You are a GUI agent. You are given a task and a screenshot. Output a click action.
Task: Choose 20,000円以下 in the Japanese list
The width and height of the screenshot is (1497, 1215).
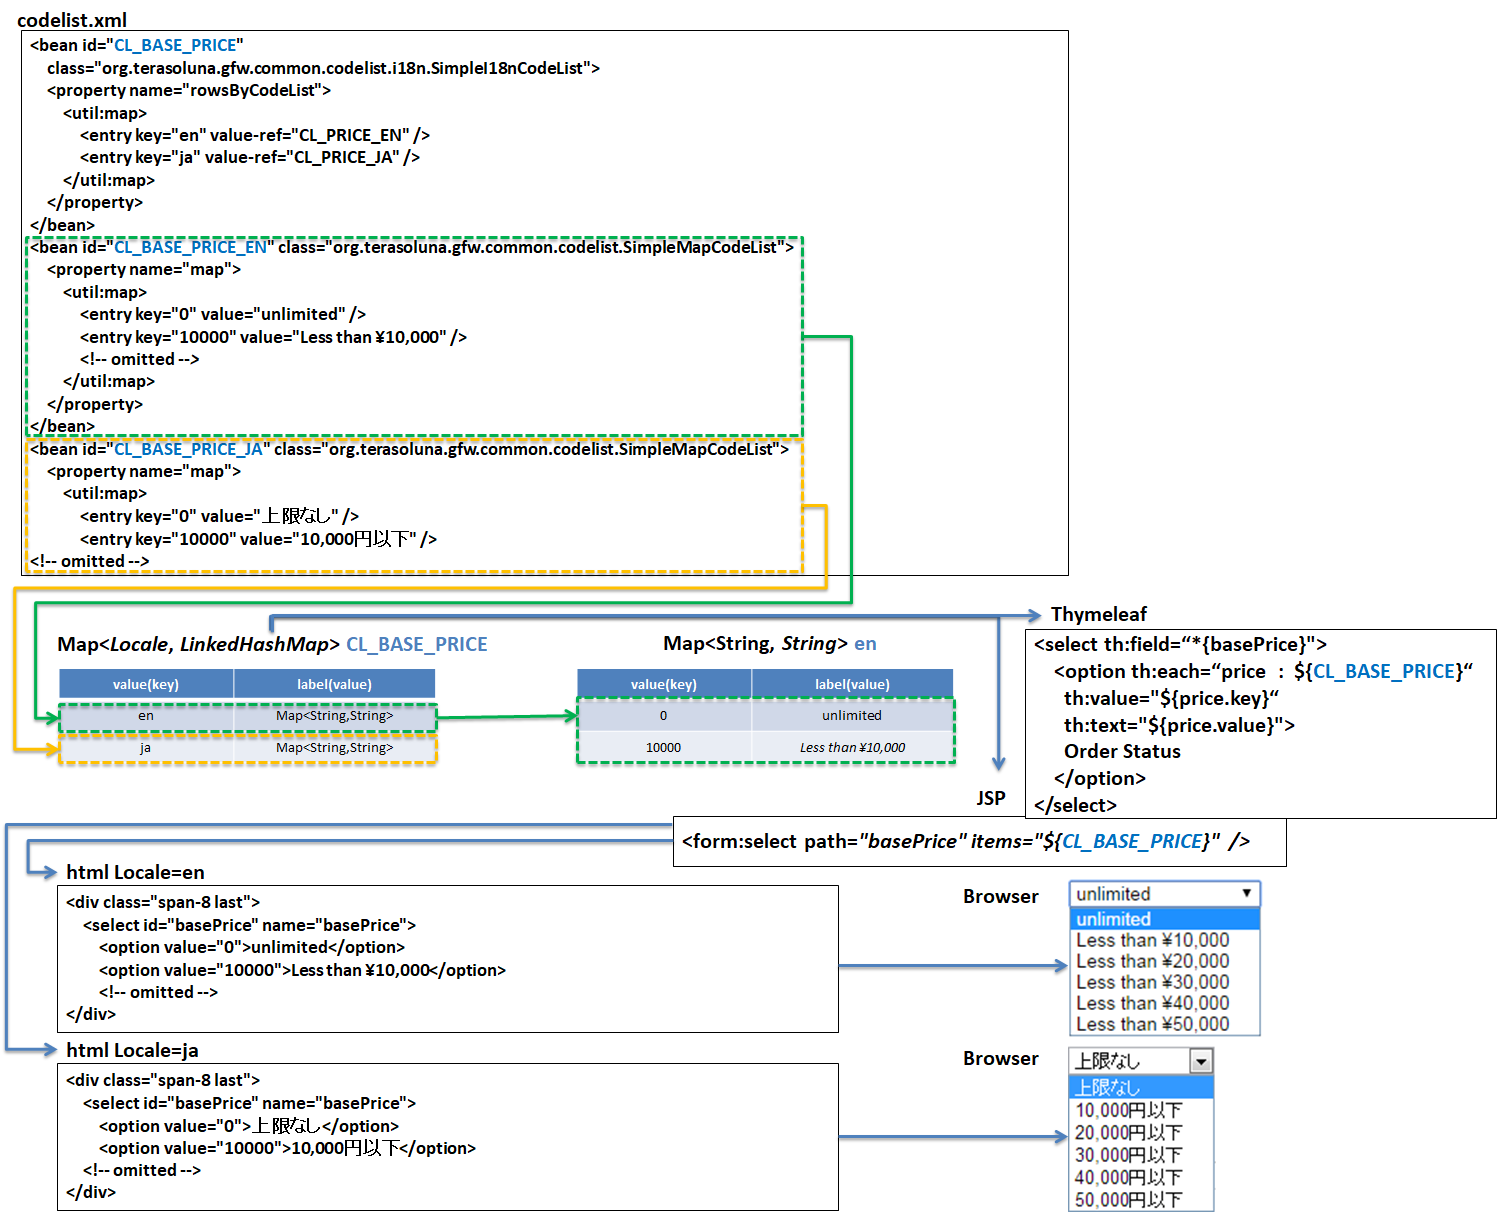(x=1128, y=1132)
